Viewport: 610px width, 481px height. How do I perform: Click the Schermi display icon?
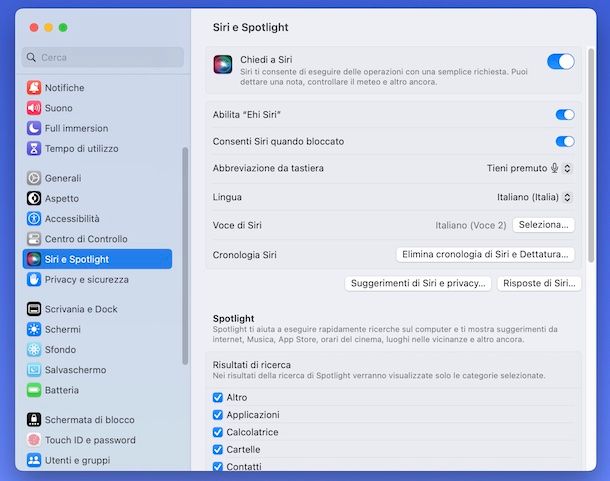coord(34,329)
